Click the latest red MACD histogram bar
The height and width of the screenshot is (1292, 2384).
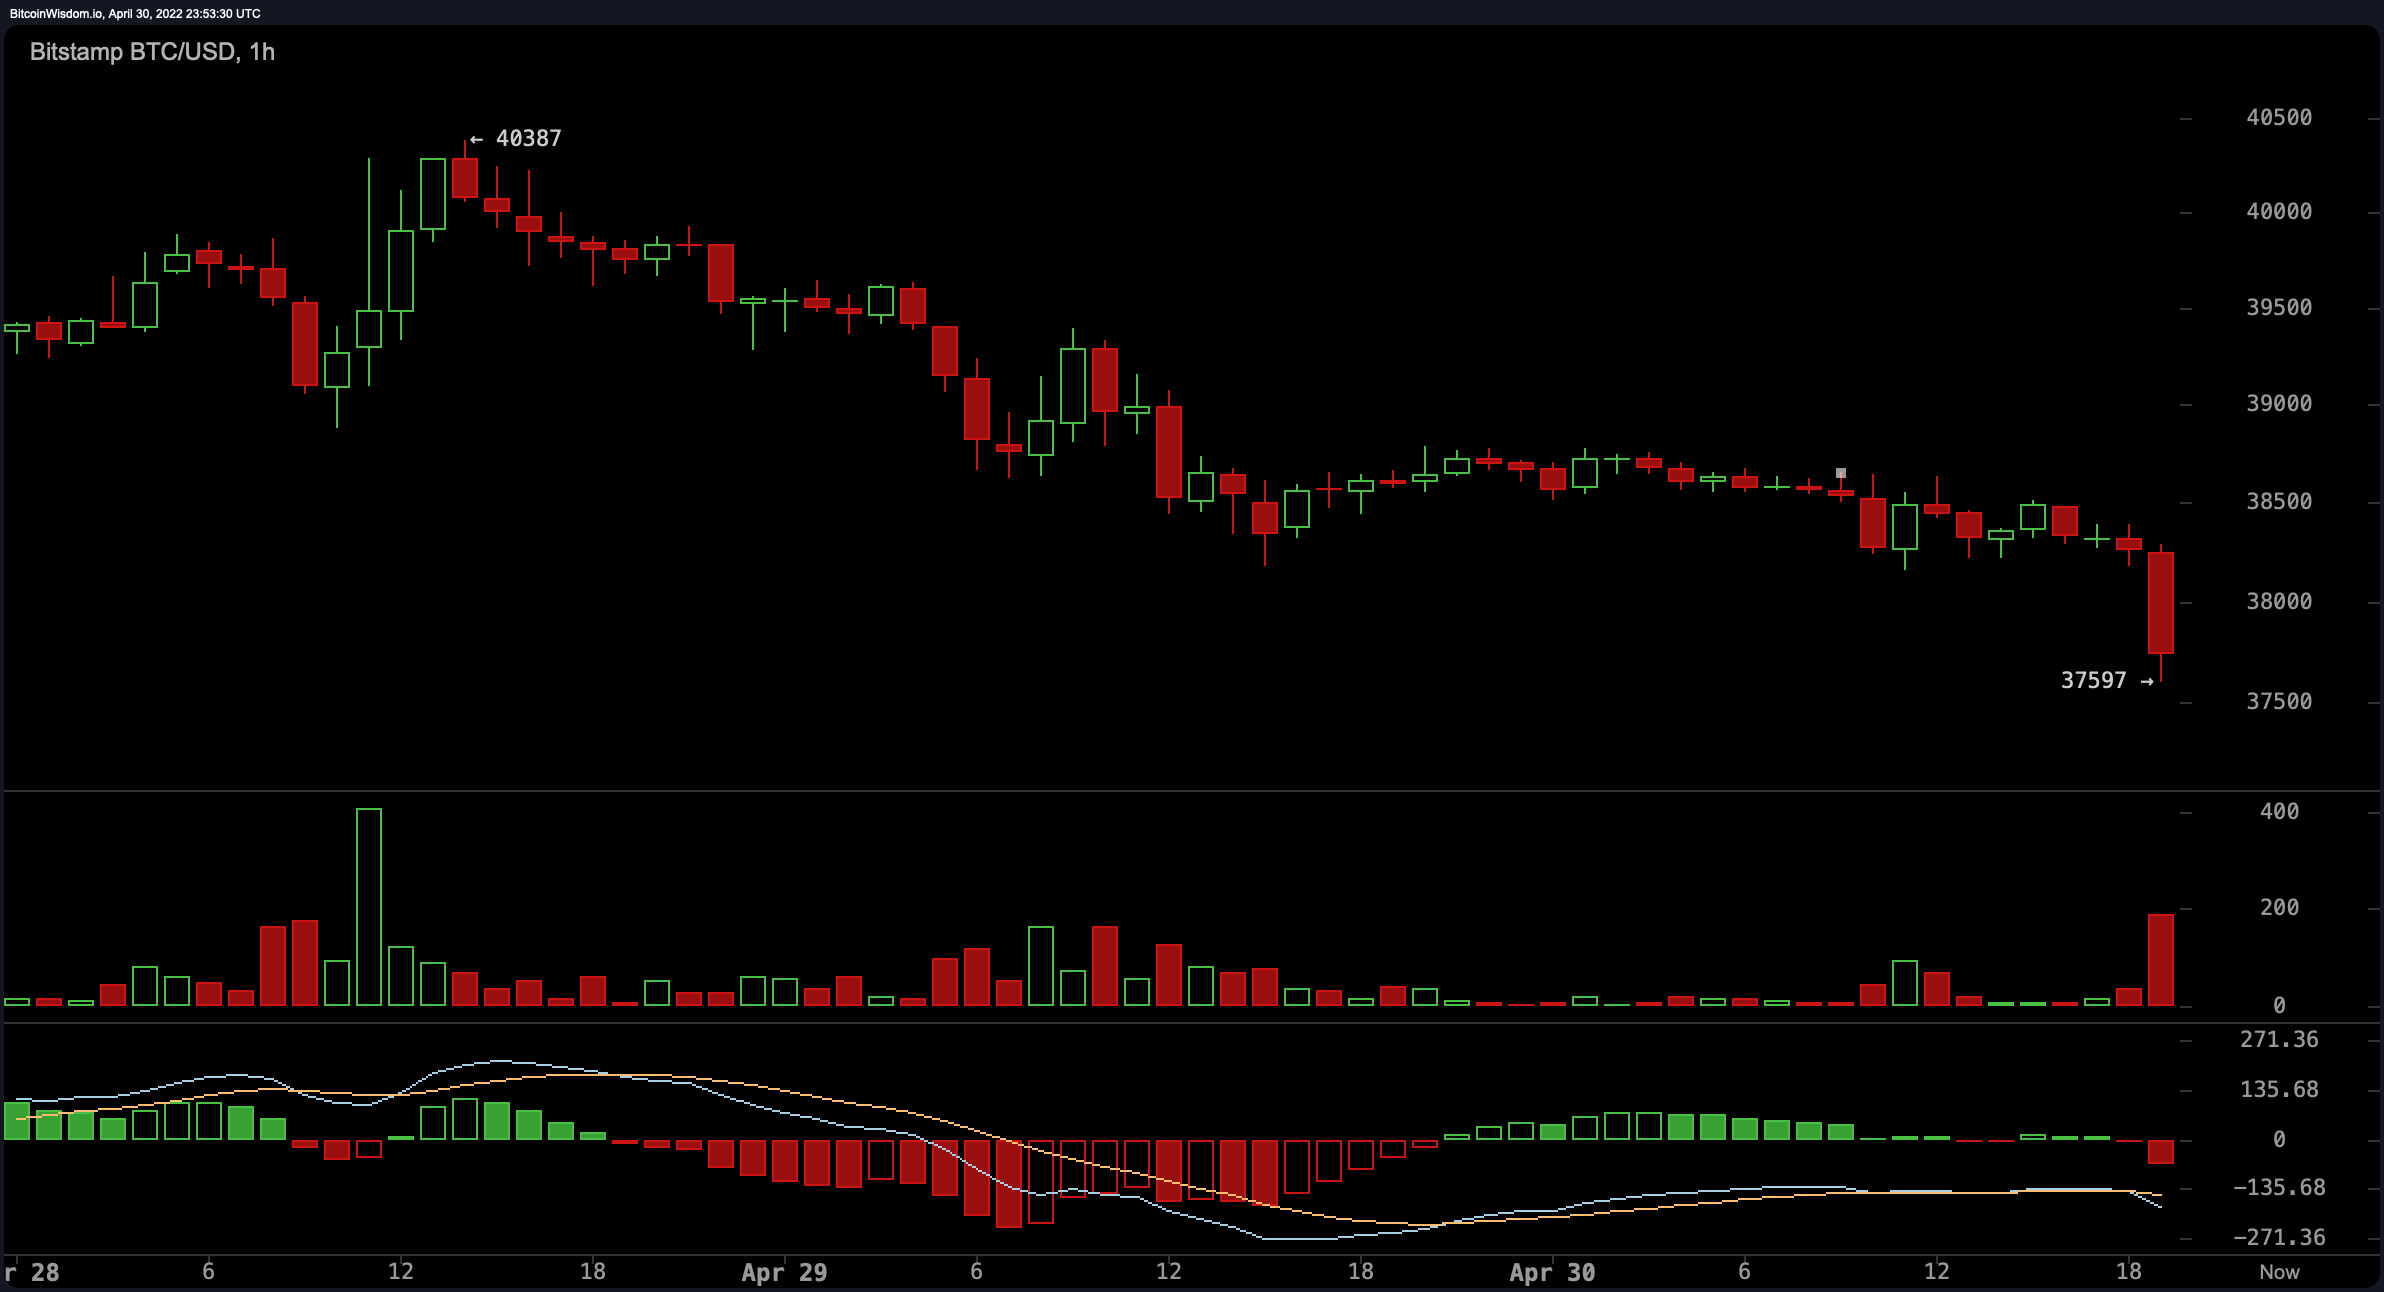(x=2161, y=1151)
